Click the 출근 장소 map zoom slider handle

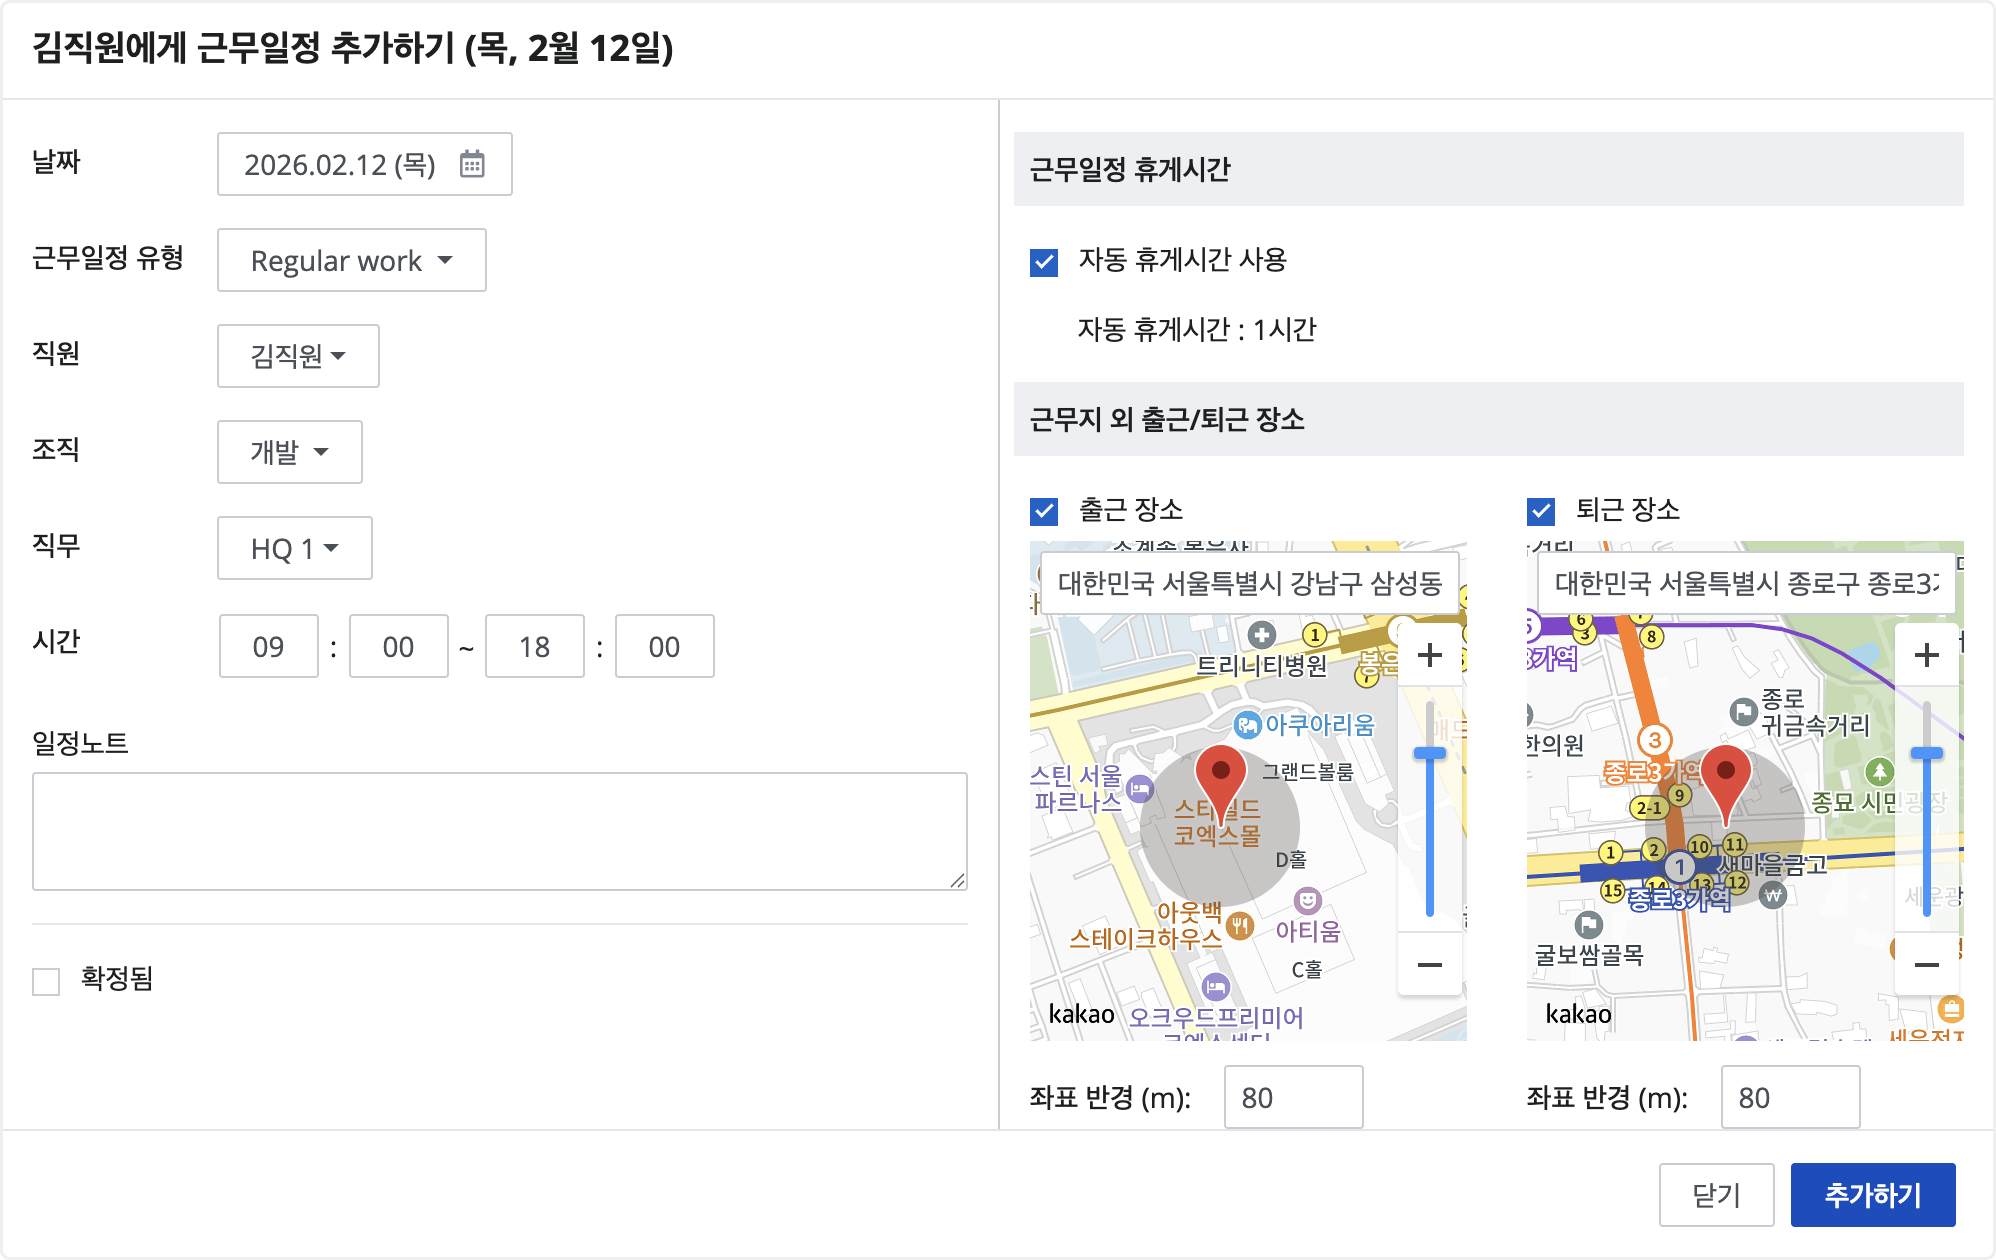1430,753
